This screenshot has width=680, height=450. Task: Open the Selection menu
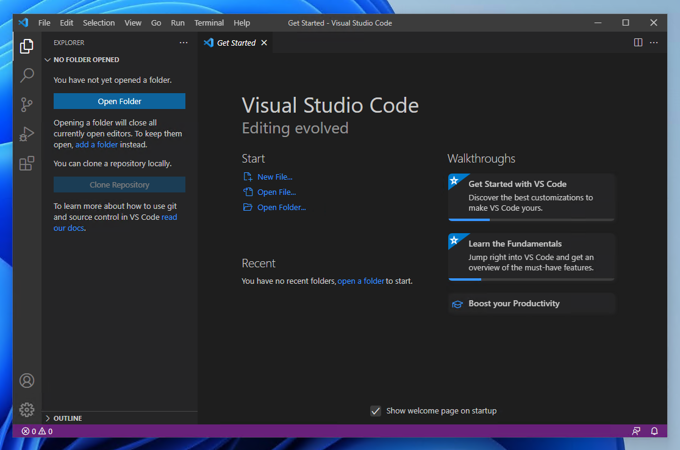point(98,23)
